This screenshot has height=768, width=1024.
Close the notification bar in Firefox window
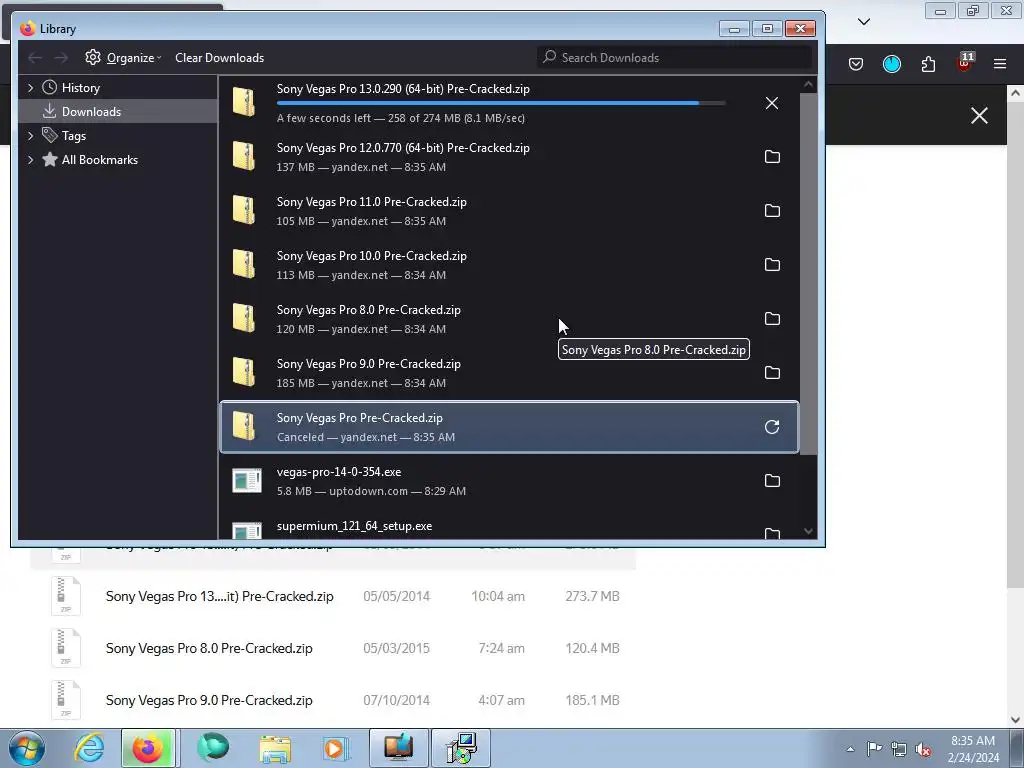coord(979,116)
